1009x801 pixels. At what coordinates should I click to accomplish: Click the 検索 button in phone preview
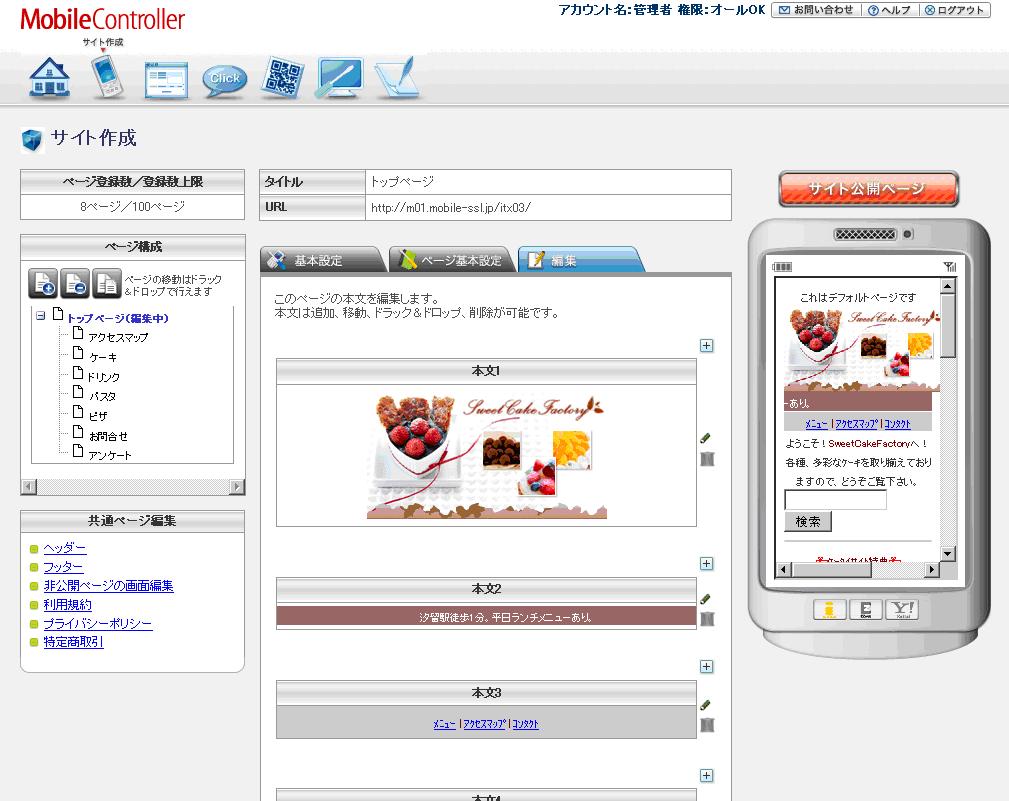click(808, 521)
